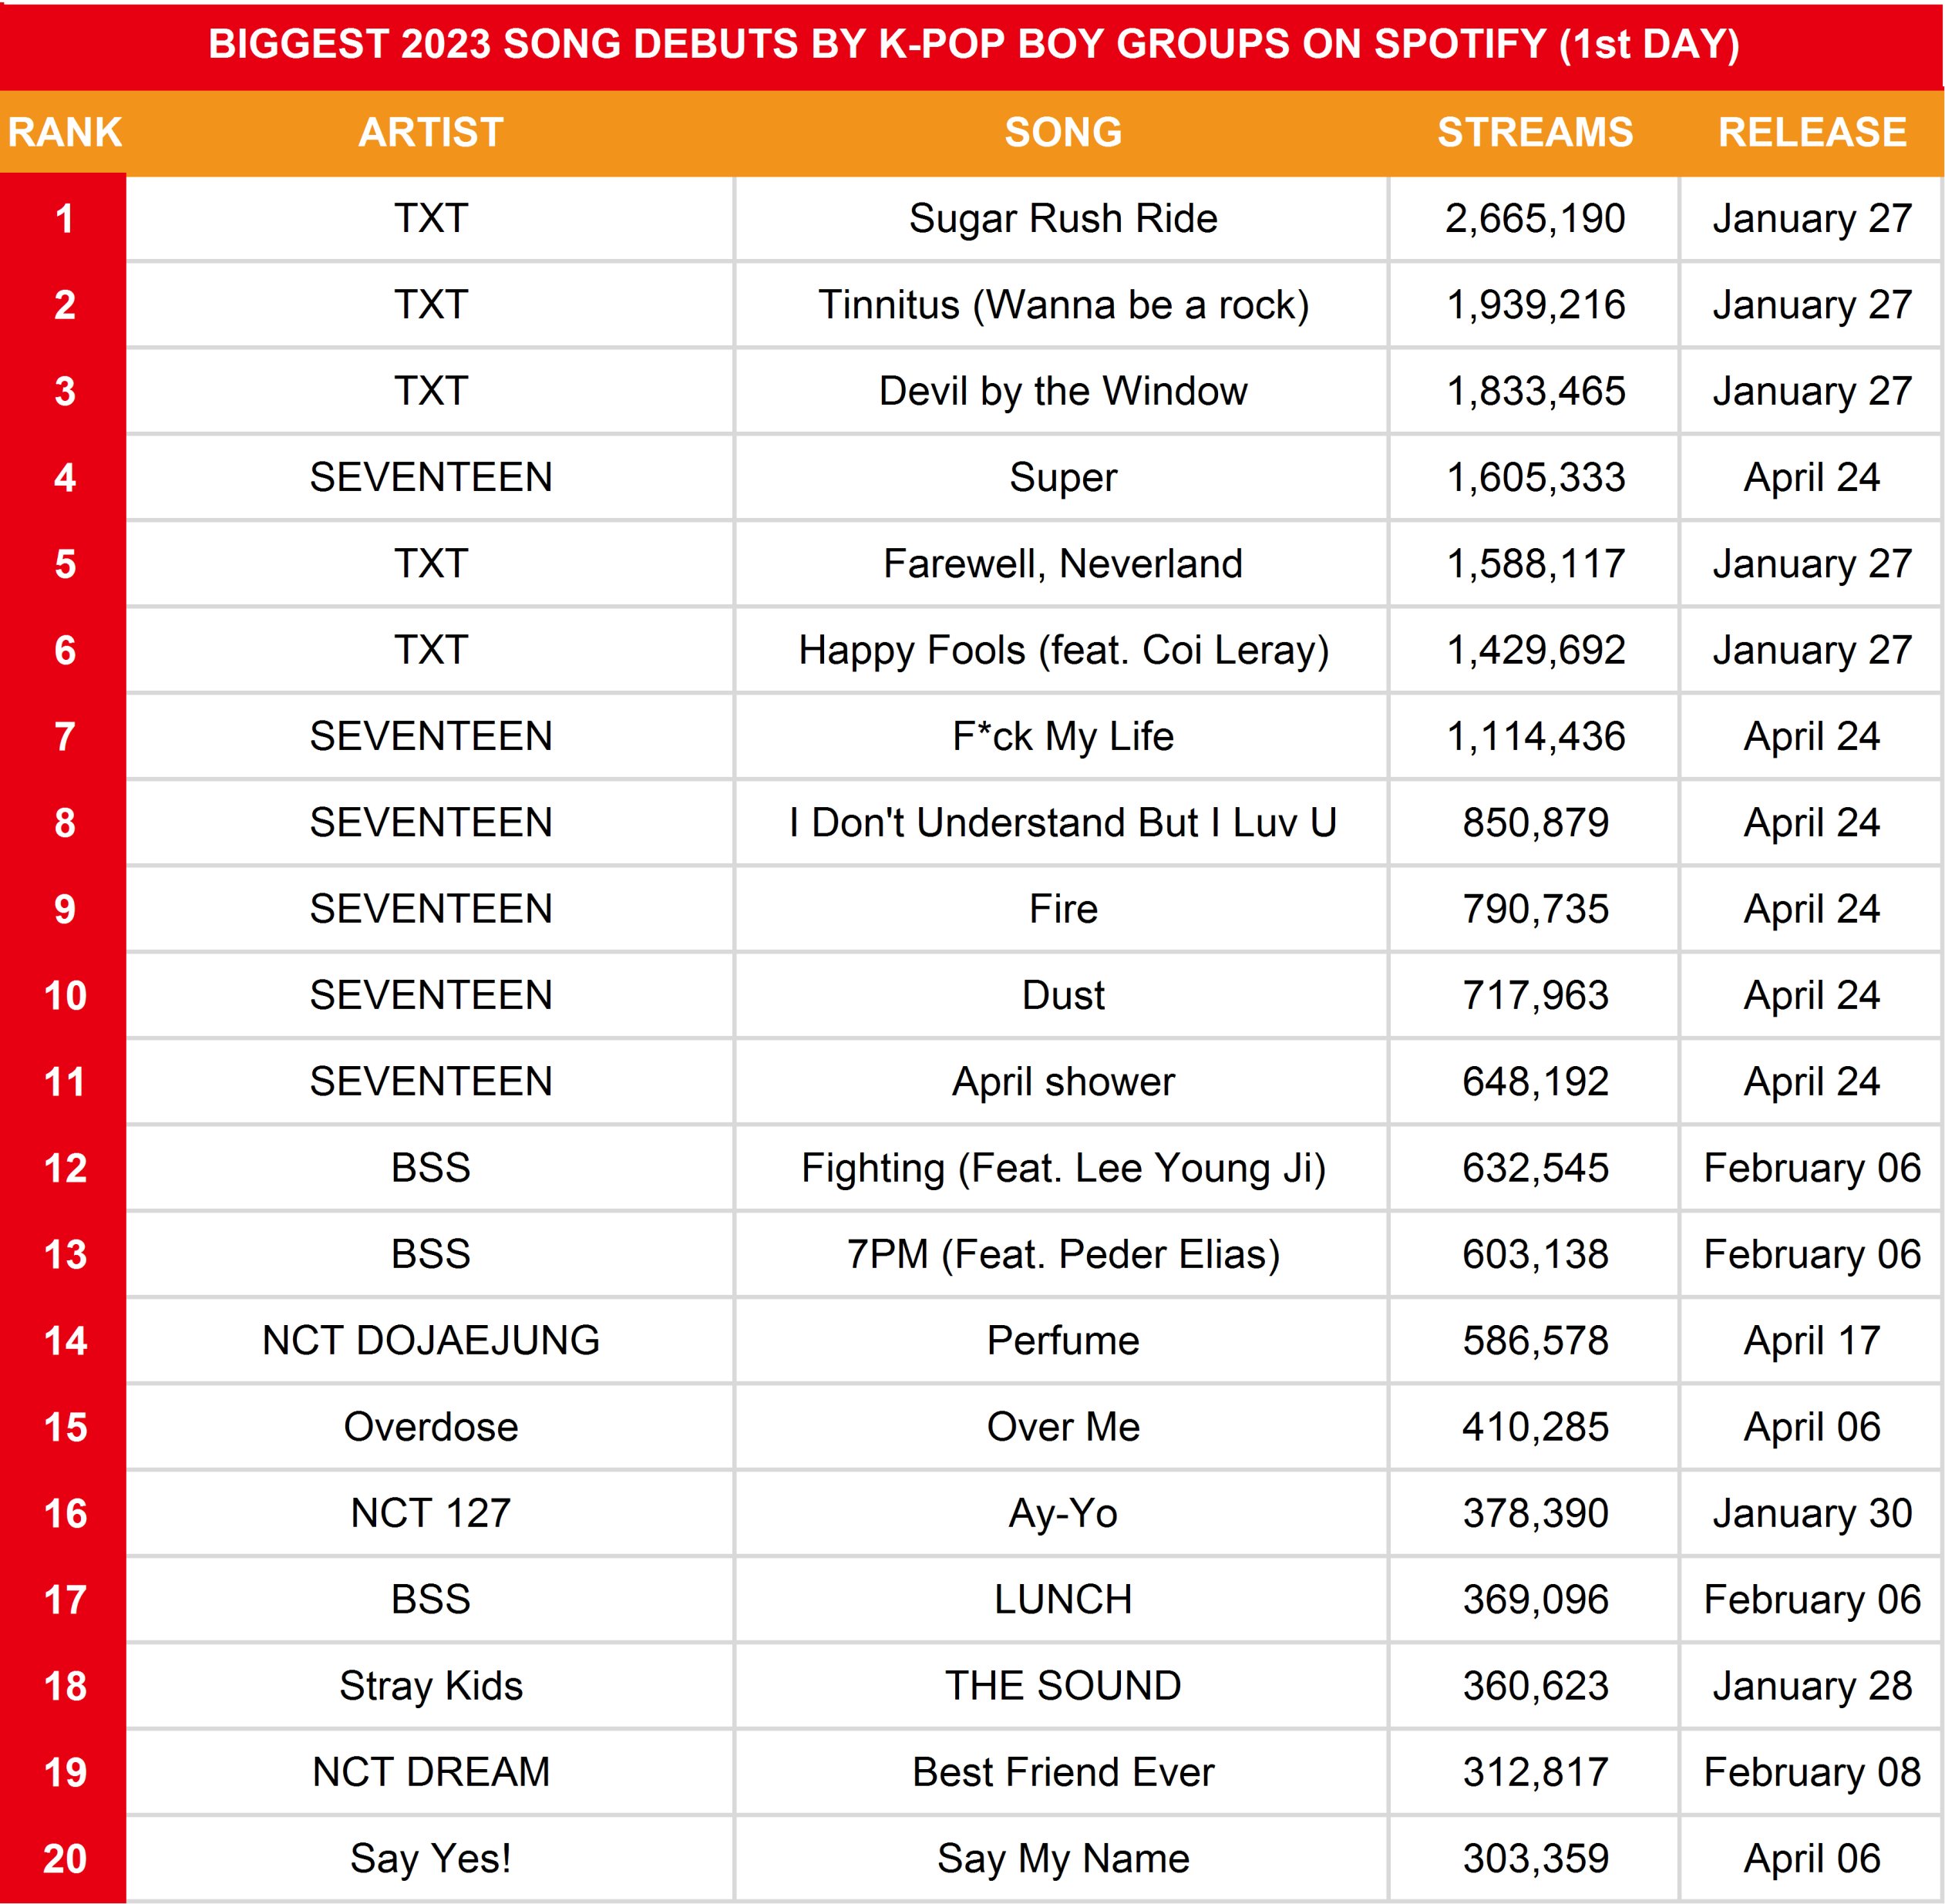Viewport: 1945px width, 1904px height.
Task: Click the artist 'NCT DOJAEJUNG'
Action: (x=430, y=1341)
